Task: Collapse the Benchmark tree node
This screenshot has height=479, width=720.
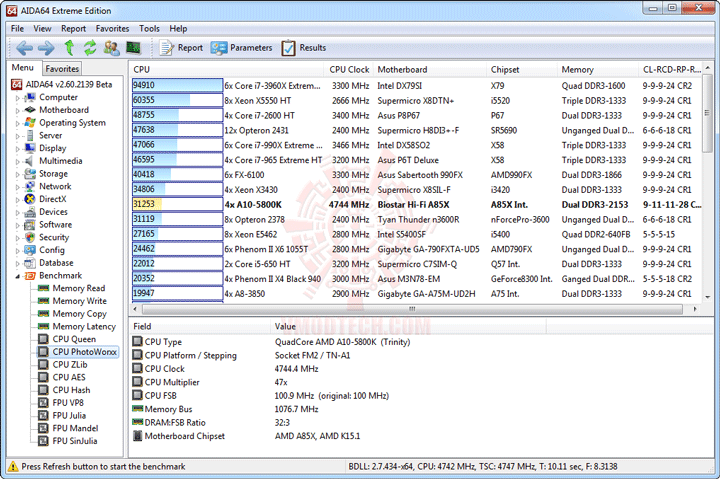Action: 17,276
